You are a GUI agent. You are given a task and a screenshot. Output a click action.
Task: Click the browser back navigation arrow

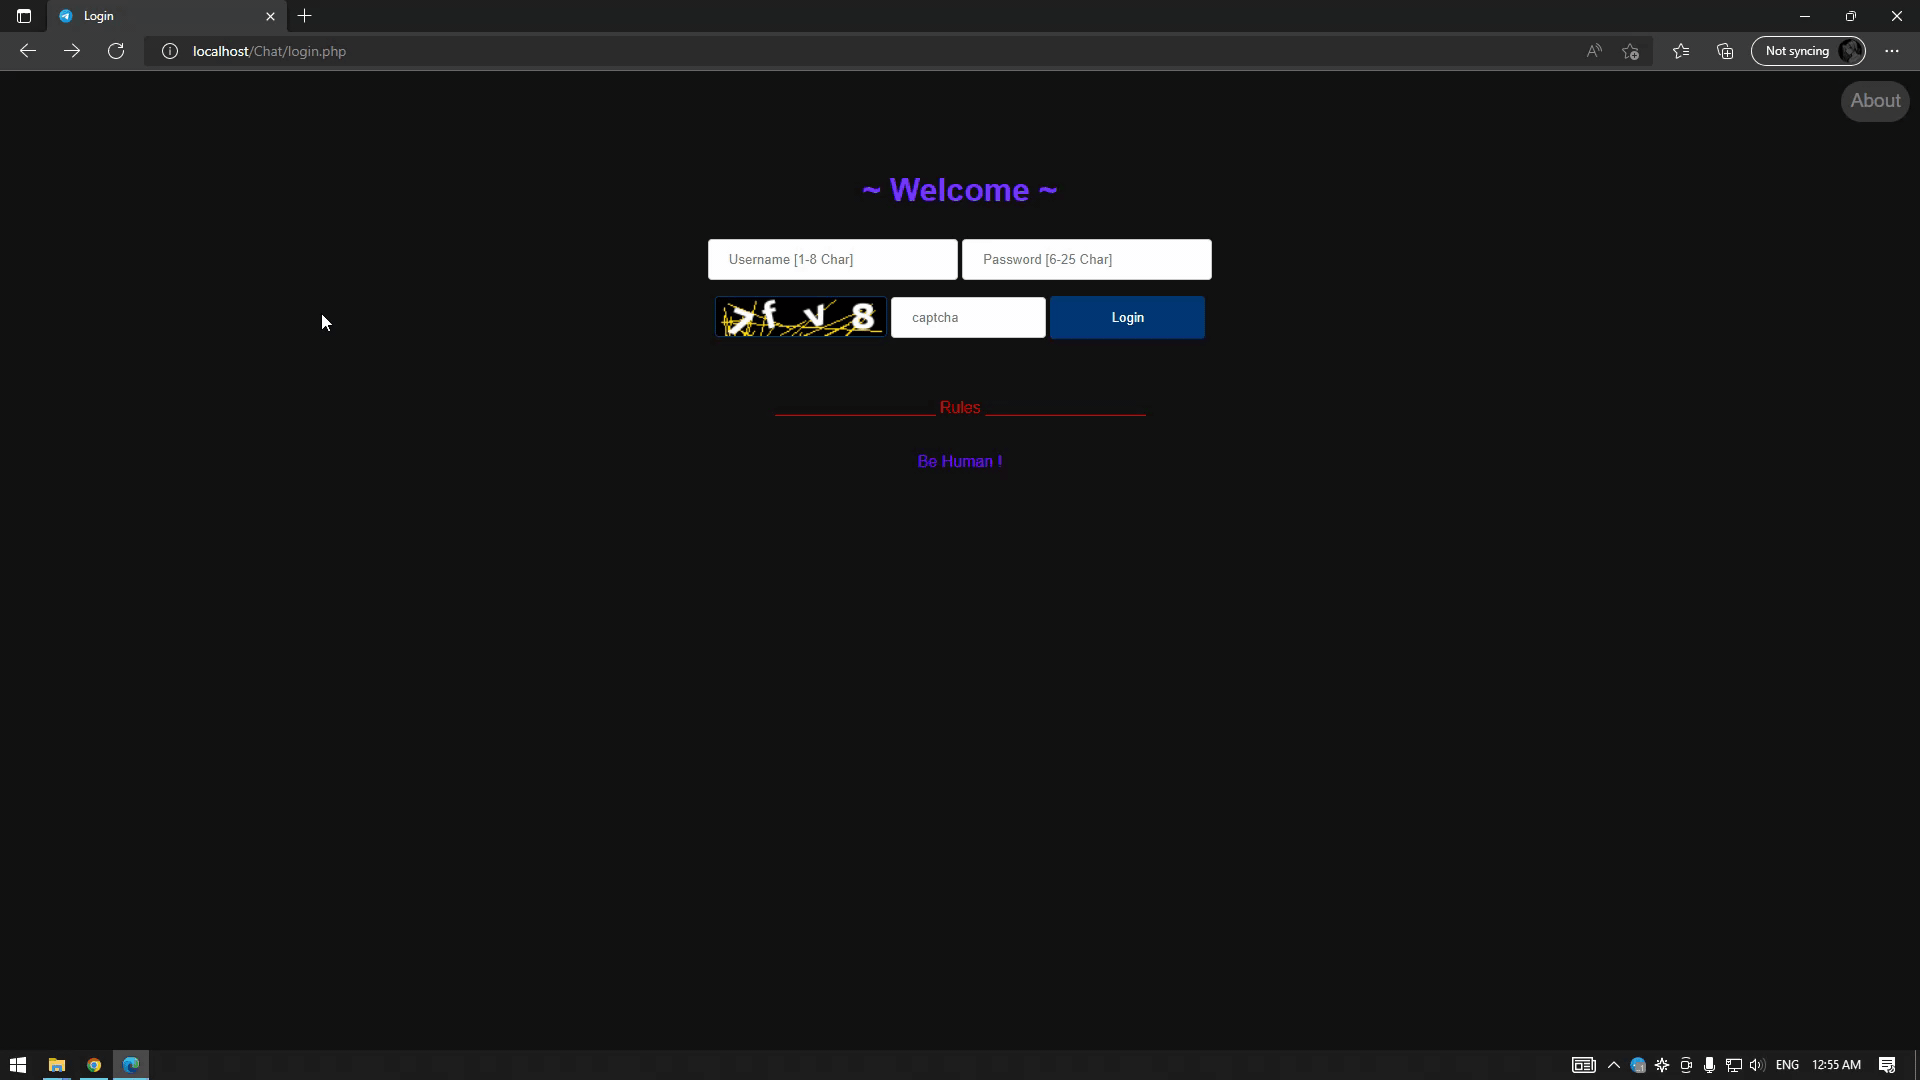coord(28,51)
